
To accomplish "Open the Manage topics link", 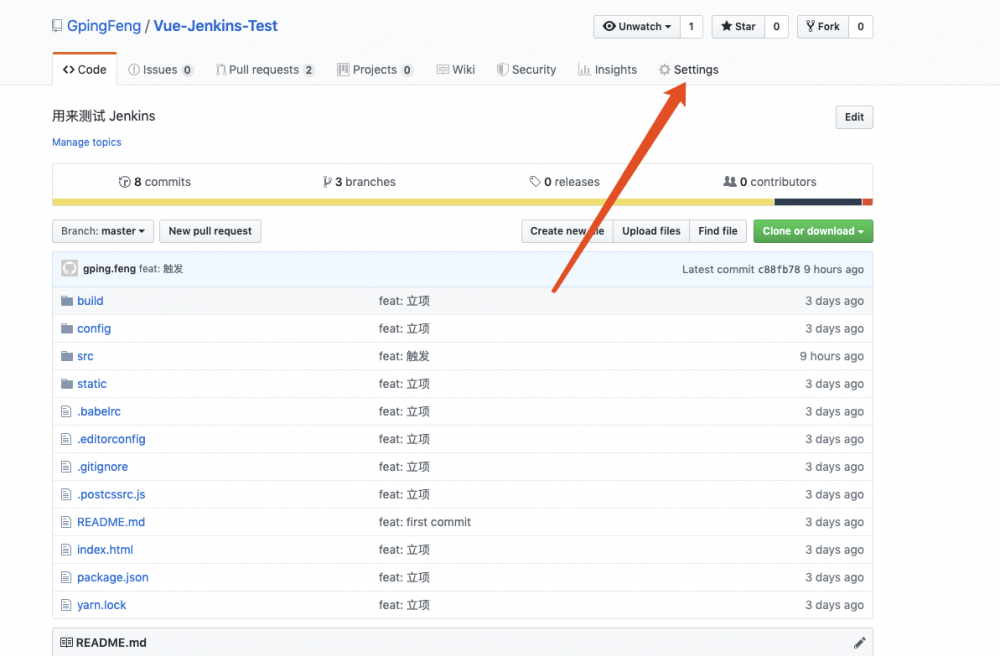I will [86, 142].
